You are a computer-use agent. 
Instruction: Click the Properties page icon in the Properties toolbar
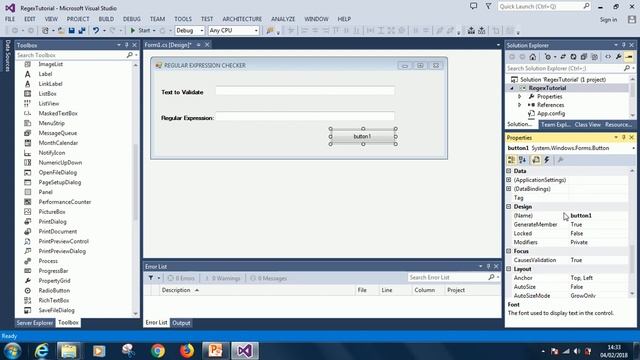pyautogui.click(x=536, y=160)
